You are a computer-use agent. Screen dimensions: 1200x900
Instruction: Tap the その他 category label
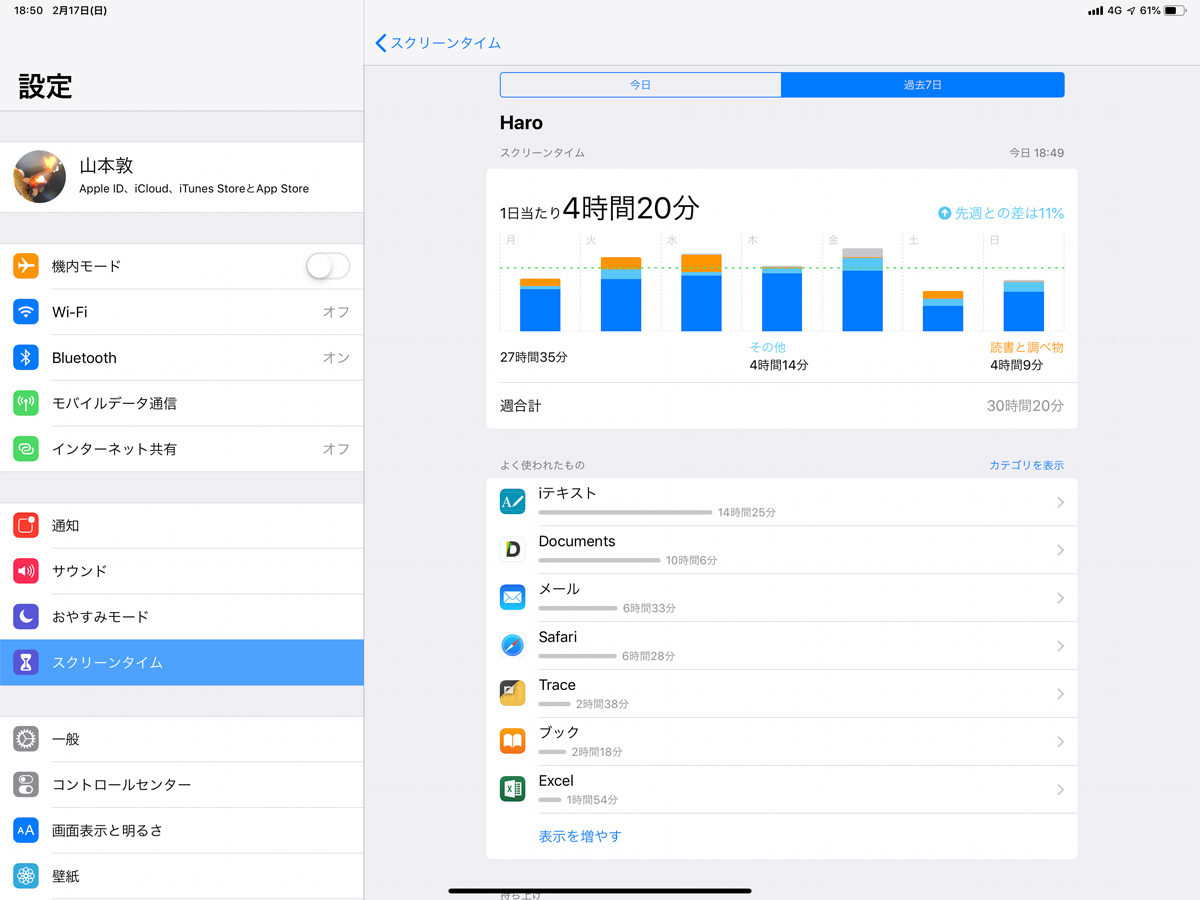[x=768, y=347]
